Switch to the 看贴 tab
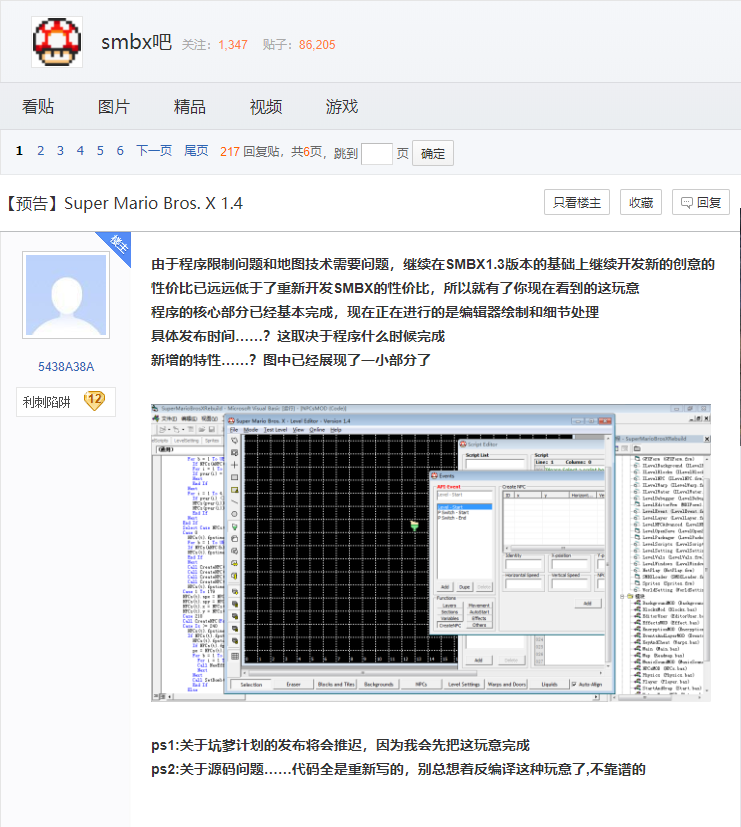 coord(38,107)
